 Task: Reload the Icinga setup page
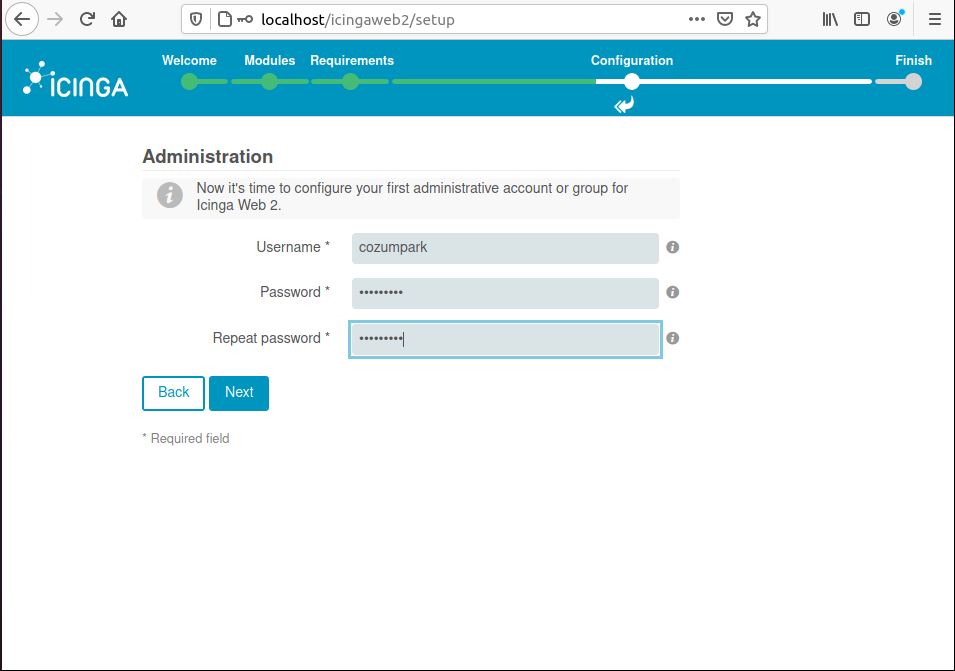87,19
